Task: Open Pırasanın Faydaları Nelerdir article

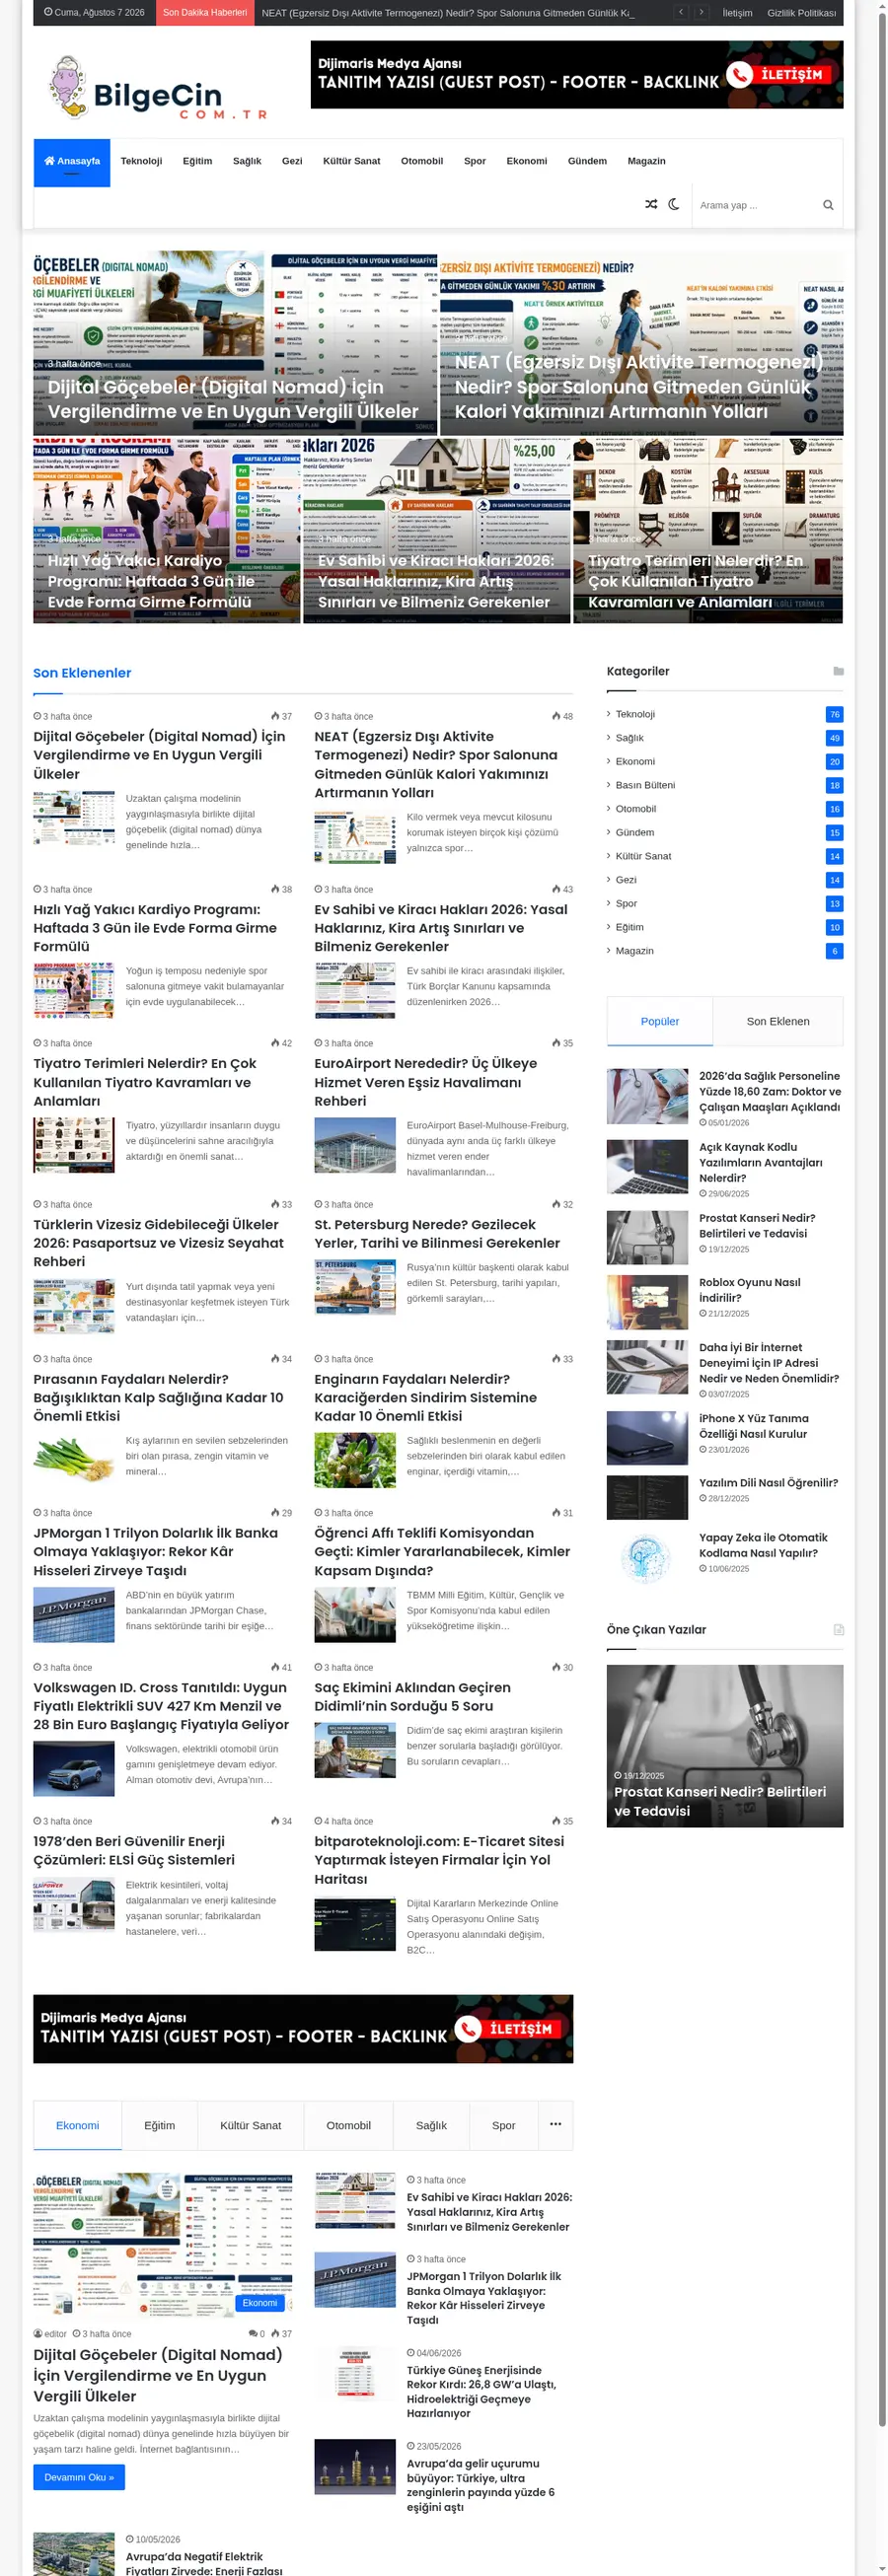Action: [x=158, y=1397]
